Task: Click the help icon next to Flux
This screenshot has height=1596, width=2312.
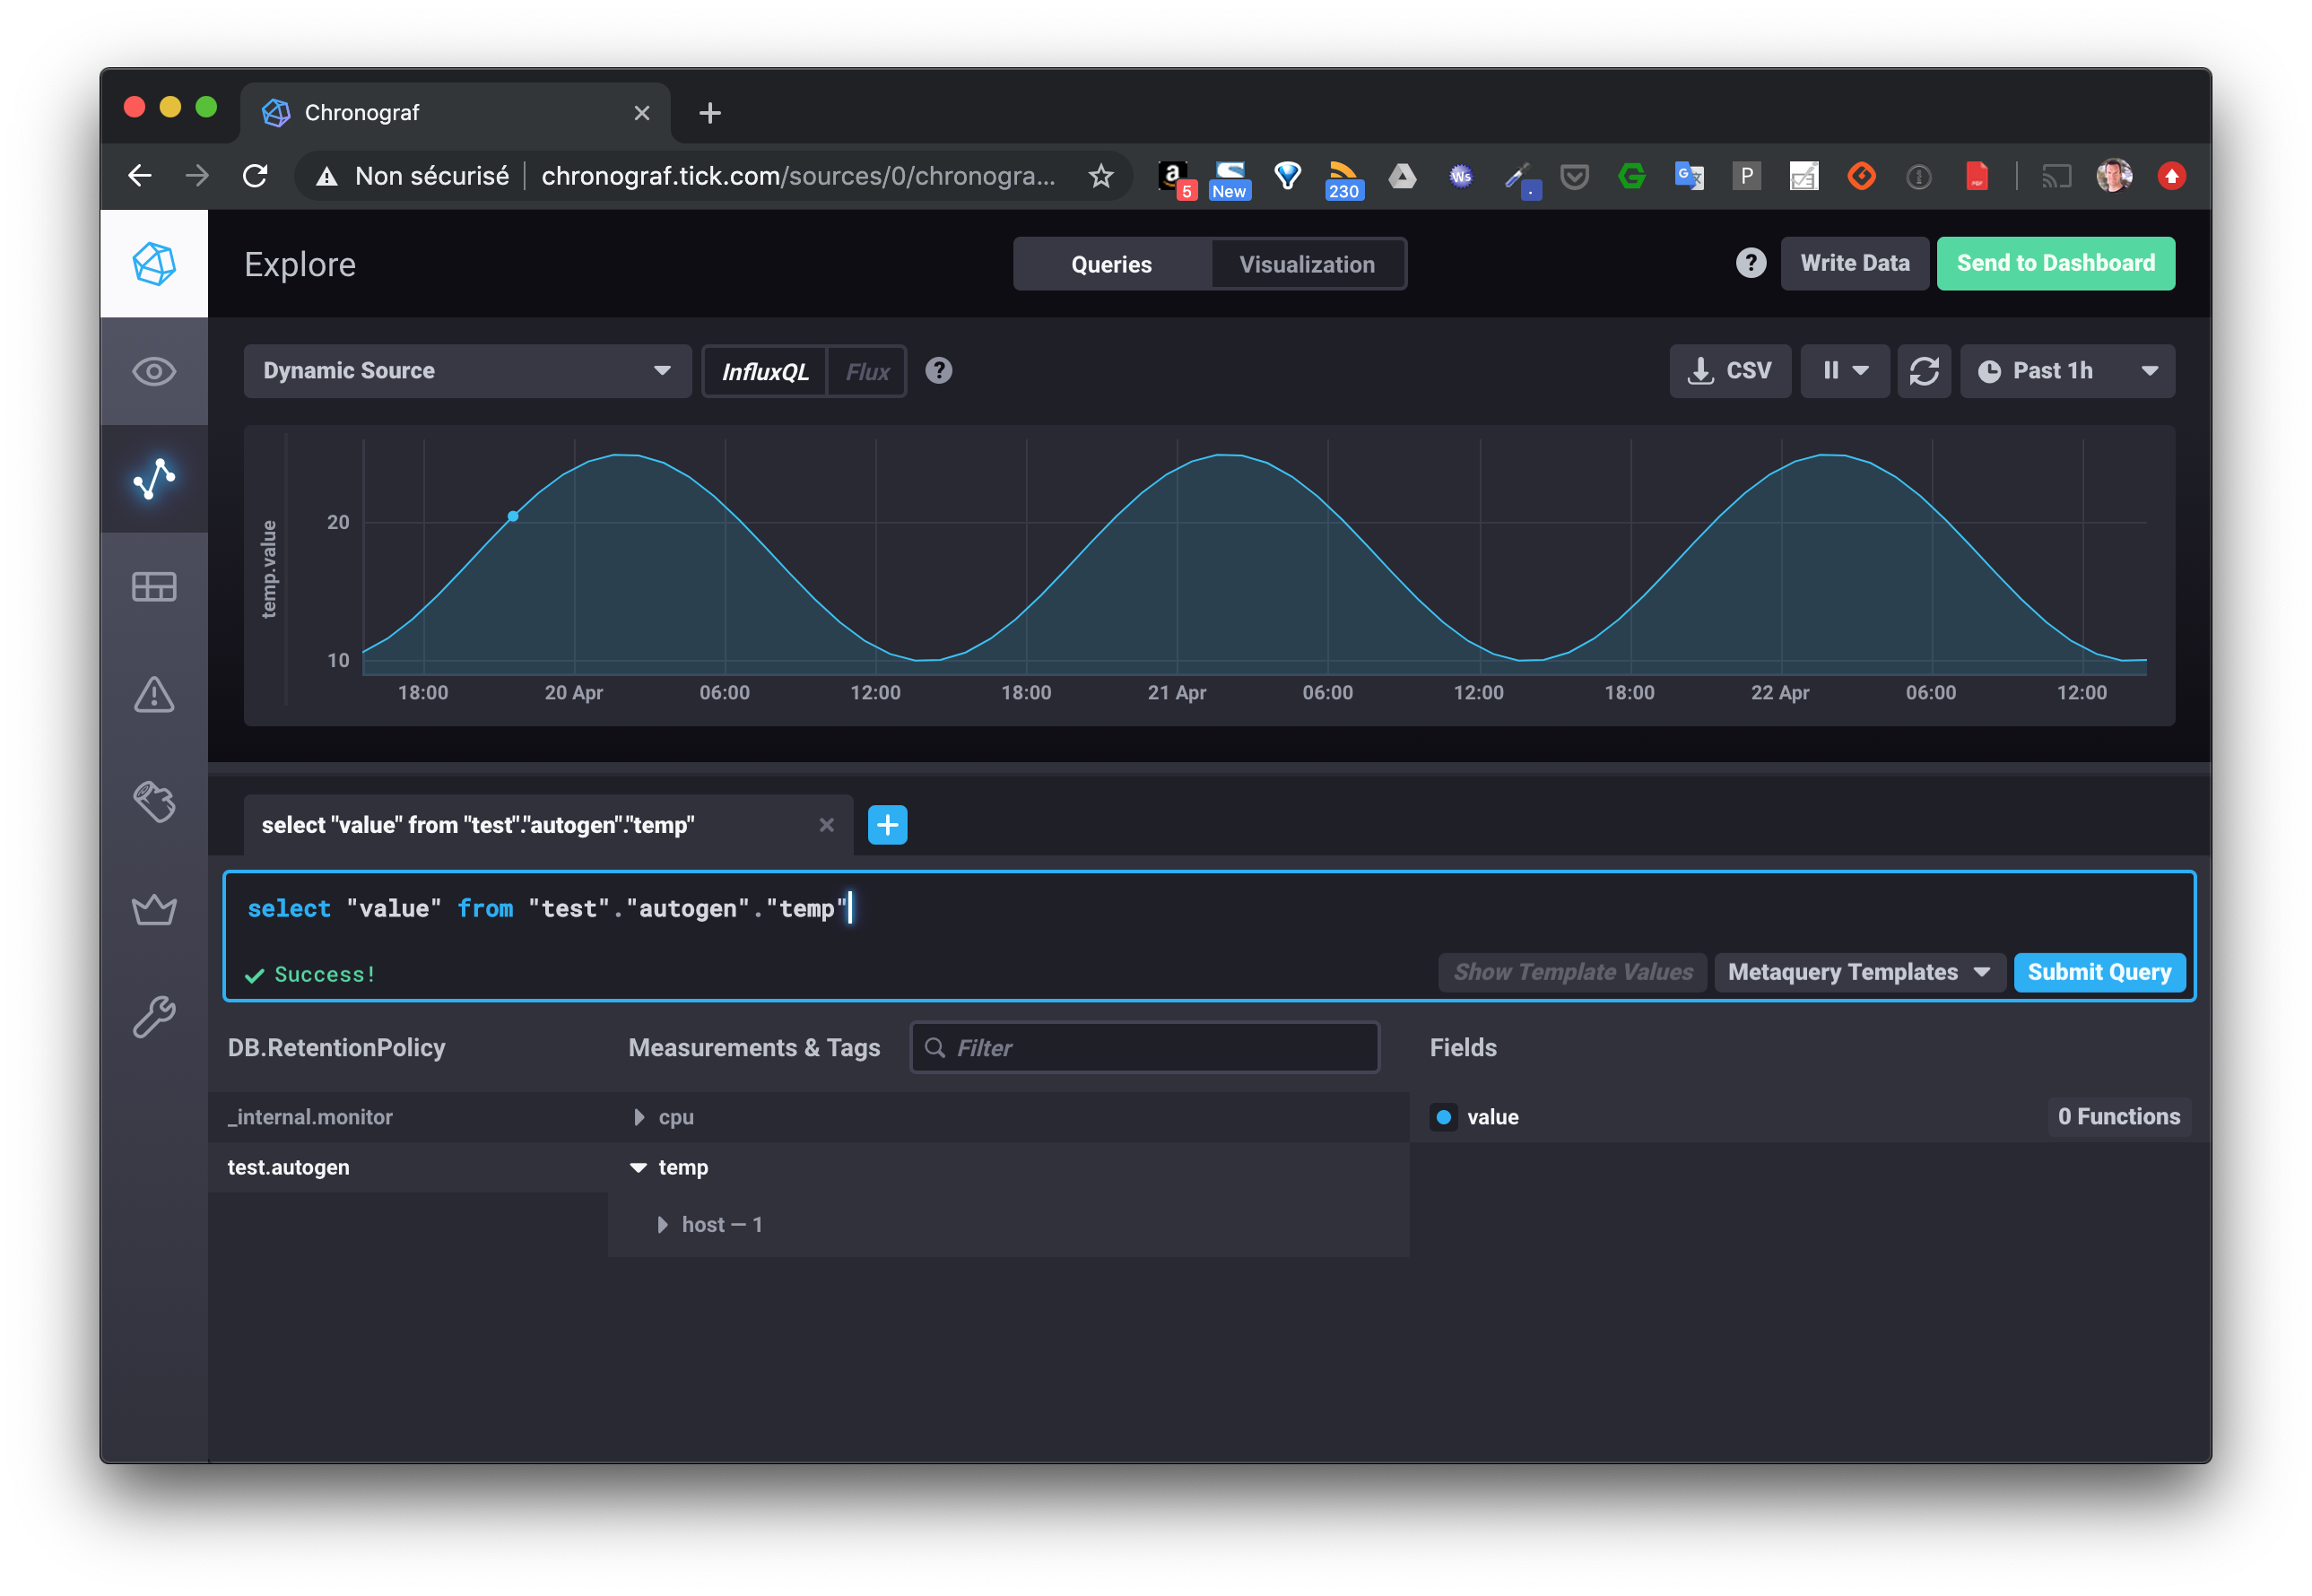Action: point(938,371)
